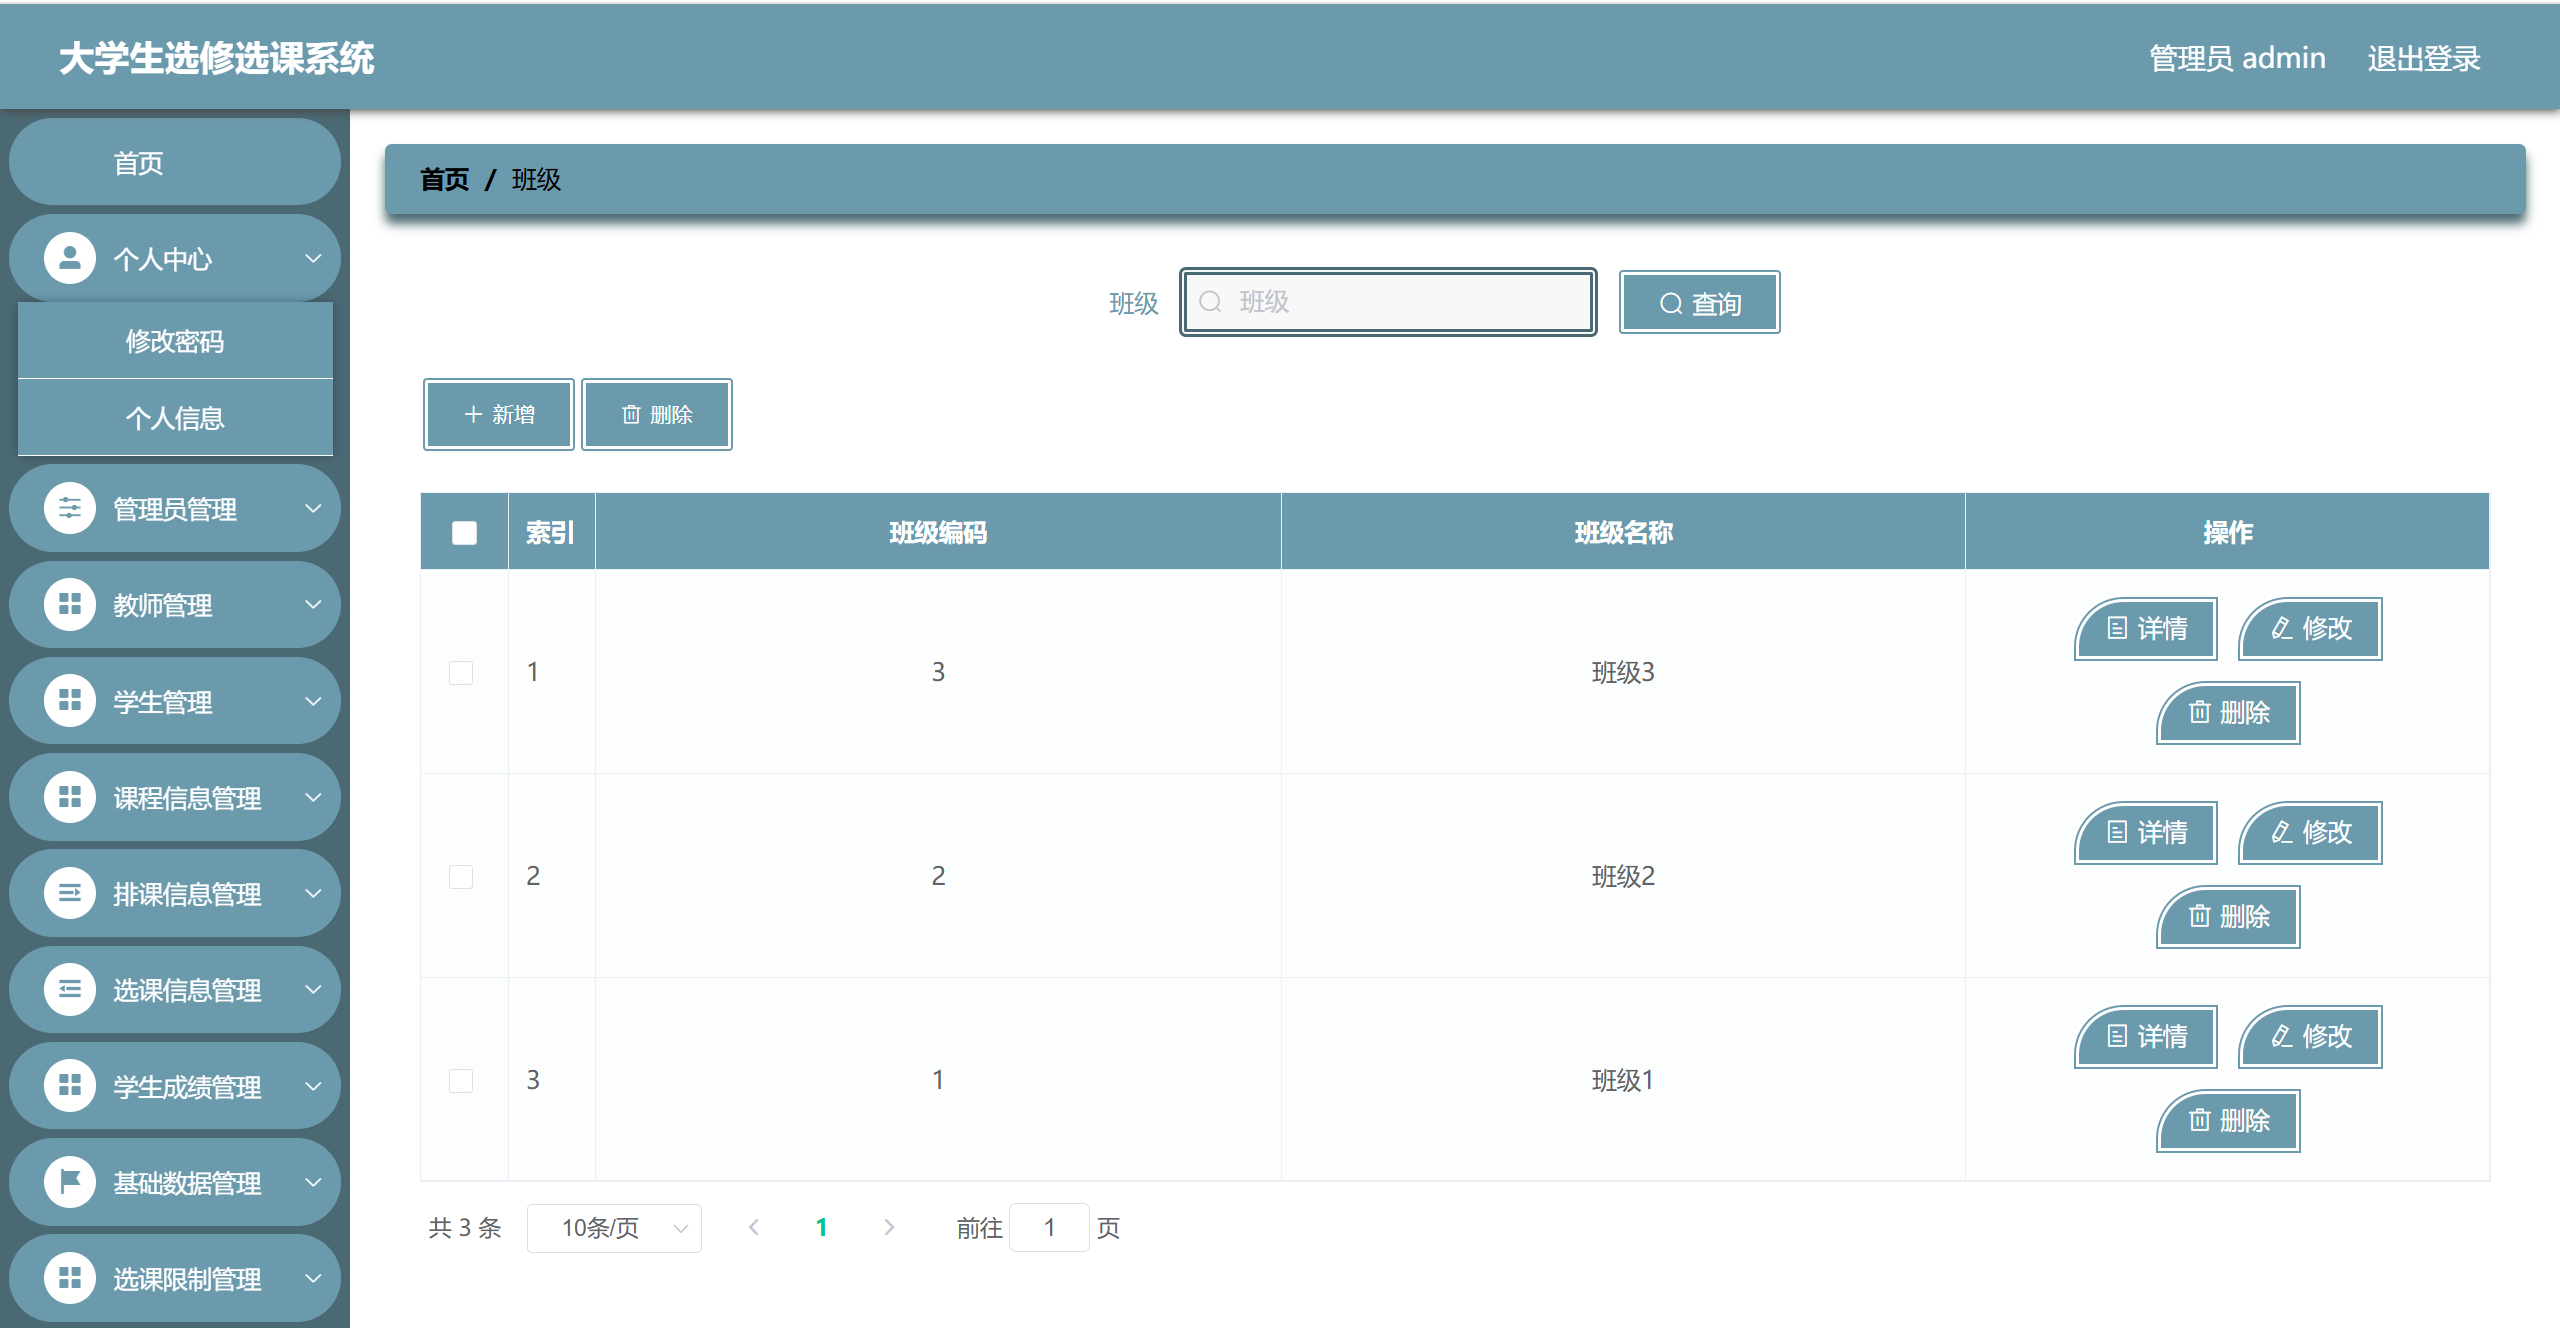Check the checkbox for row index 3

tap(461, 1080)
